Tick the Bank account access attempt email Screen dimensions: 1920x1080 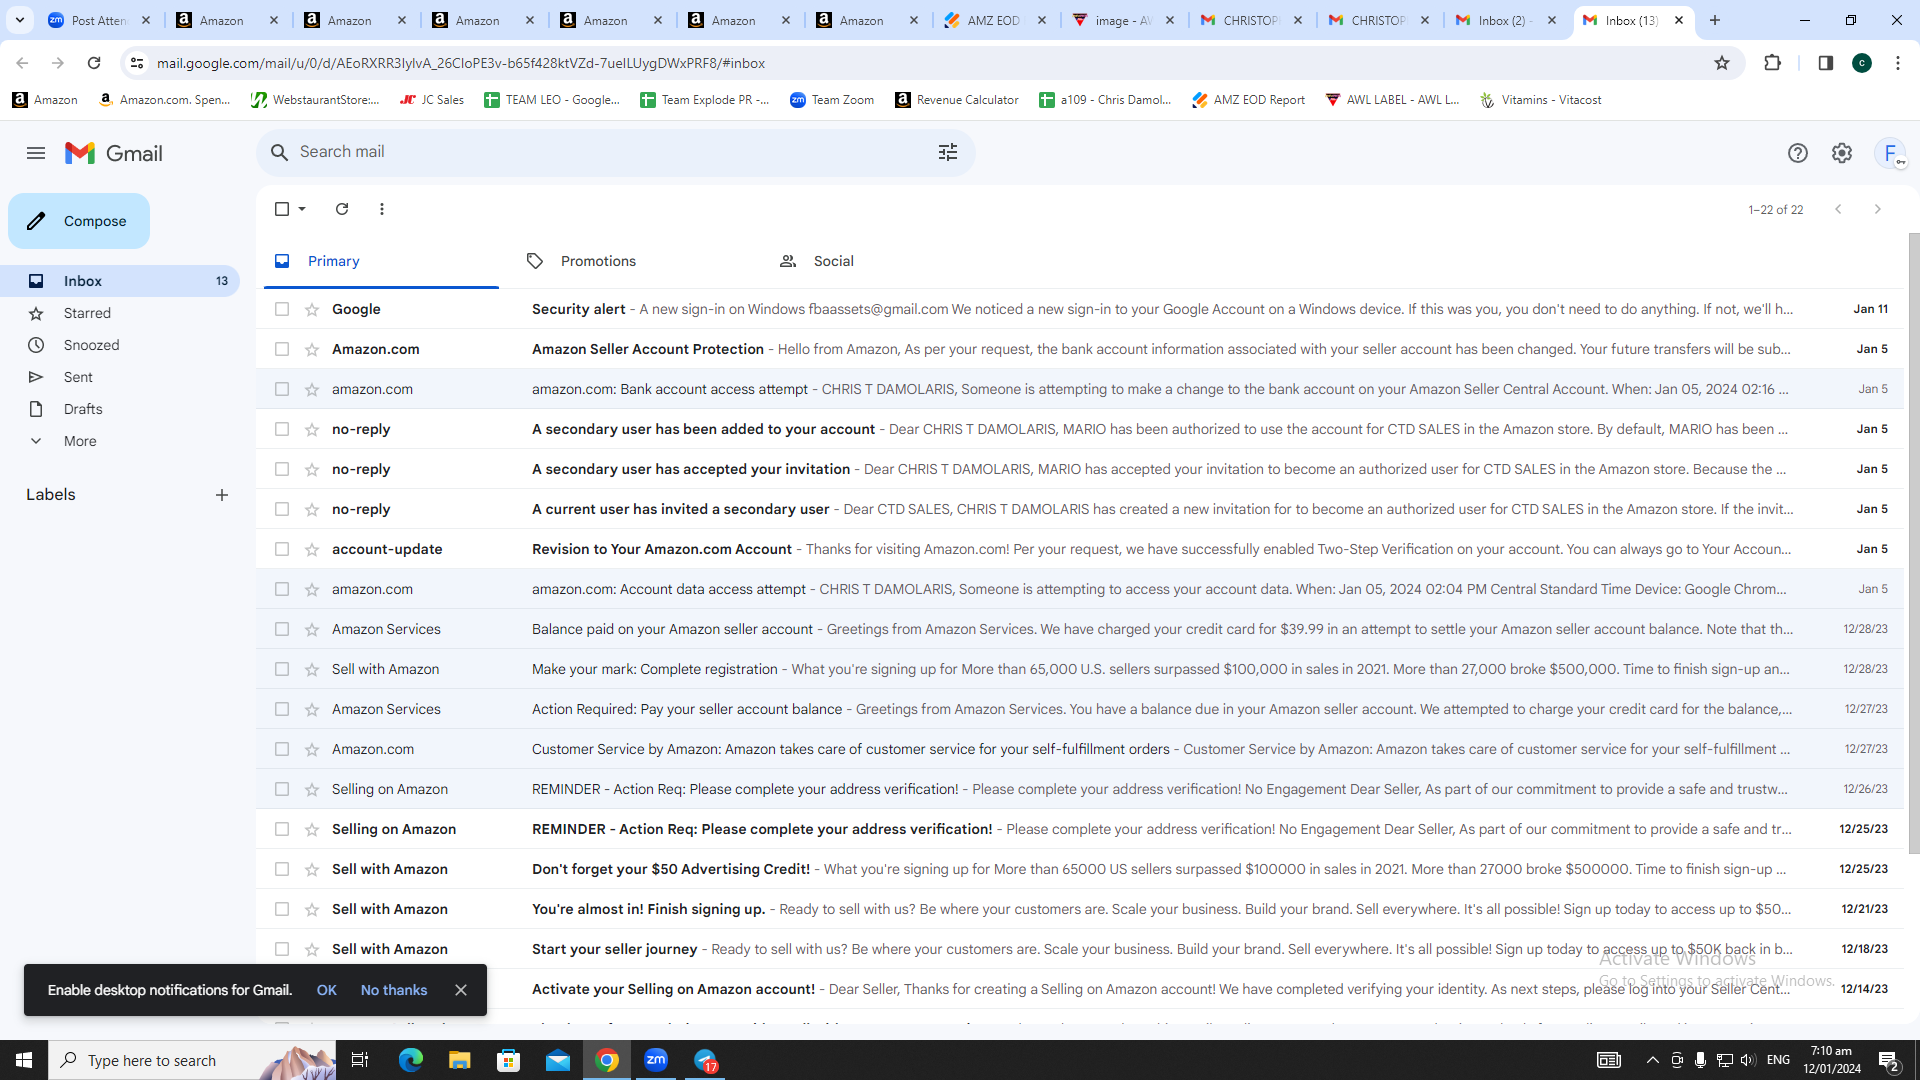click(x=281, y=389)
